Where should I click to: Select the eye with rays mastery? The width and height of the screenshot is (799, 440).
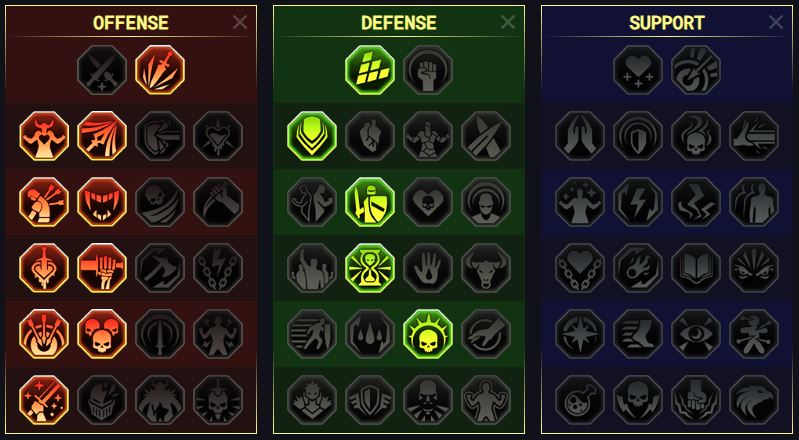(696, 334)
